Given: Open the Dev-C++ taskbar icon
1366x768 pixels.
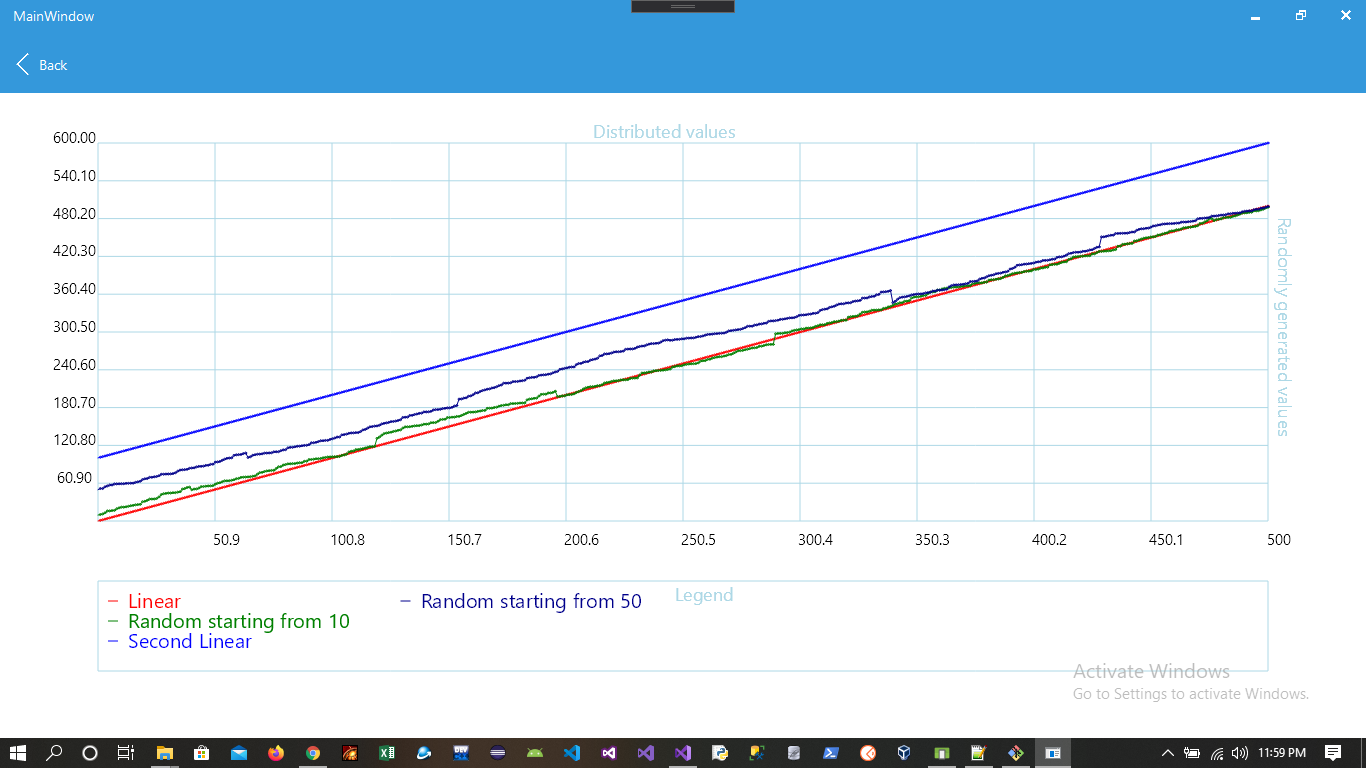Looking at the screenshot, I should click(x=461, y=753).
